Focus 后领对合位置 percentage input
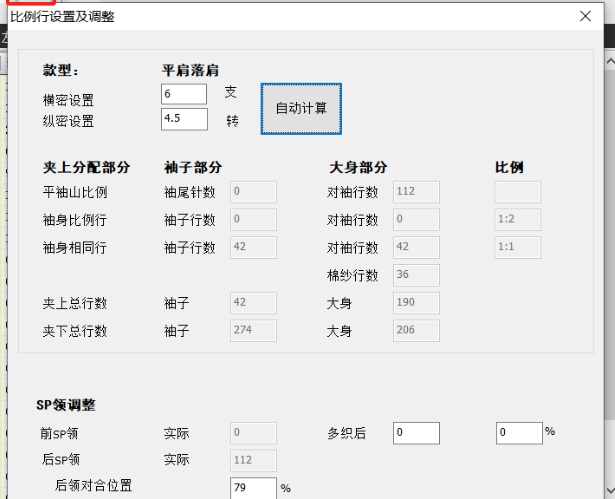 [x=253, y=488]
